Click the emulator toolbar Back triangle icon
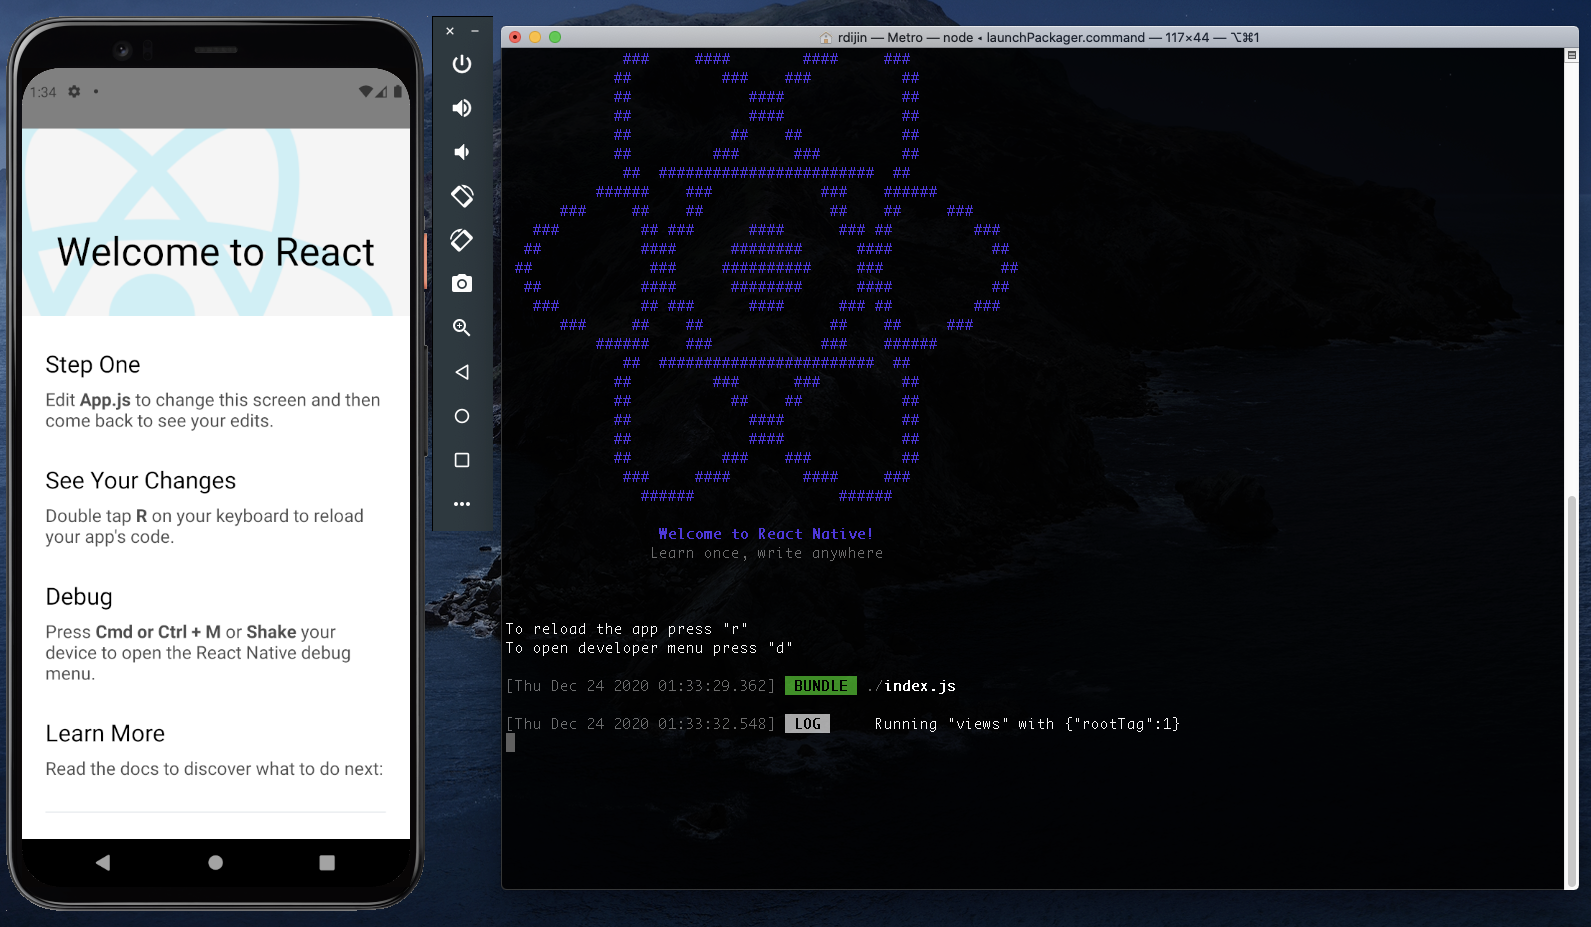This screenshot has width=1591, height=927. click(x=462, y=372)
